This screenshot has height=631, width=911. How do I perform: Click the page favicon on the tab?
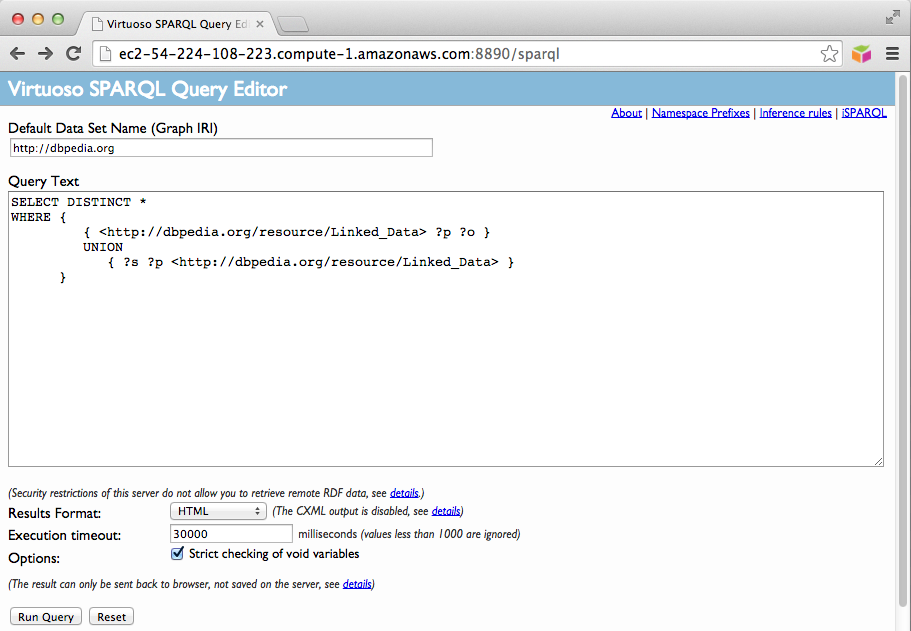pyautogui.click(x=97, y=21)
